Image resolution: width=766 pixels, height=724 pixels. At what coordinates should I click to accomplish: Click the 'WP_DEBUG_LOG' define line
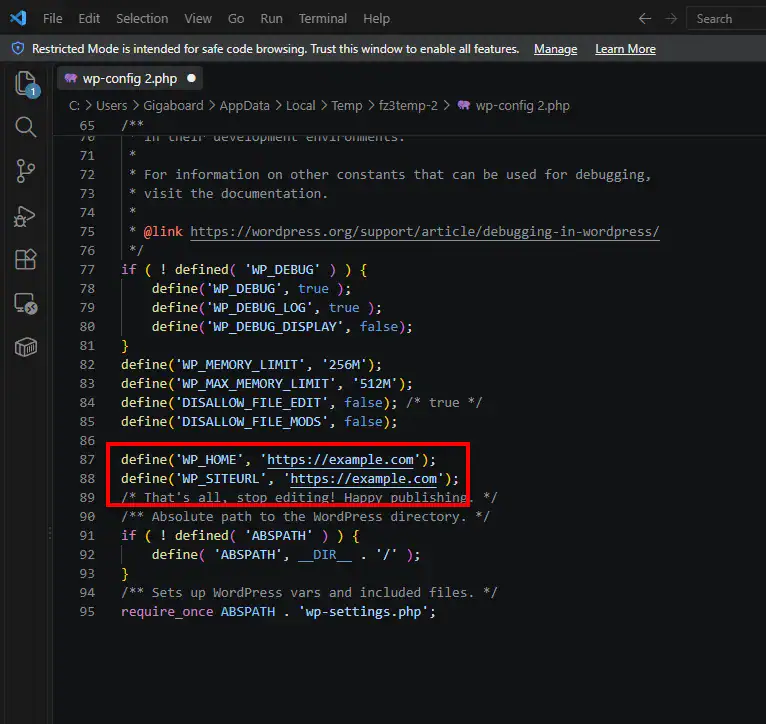pos(266,308)
